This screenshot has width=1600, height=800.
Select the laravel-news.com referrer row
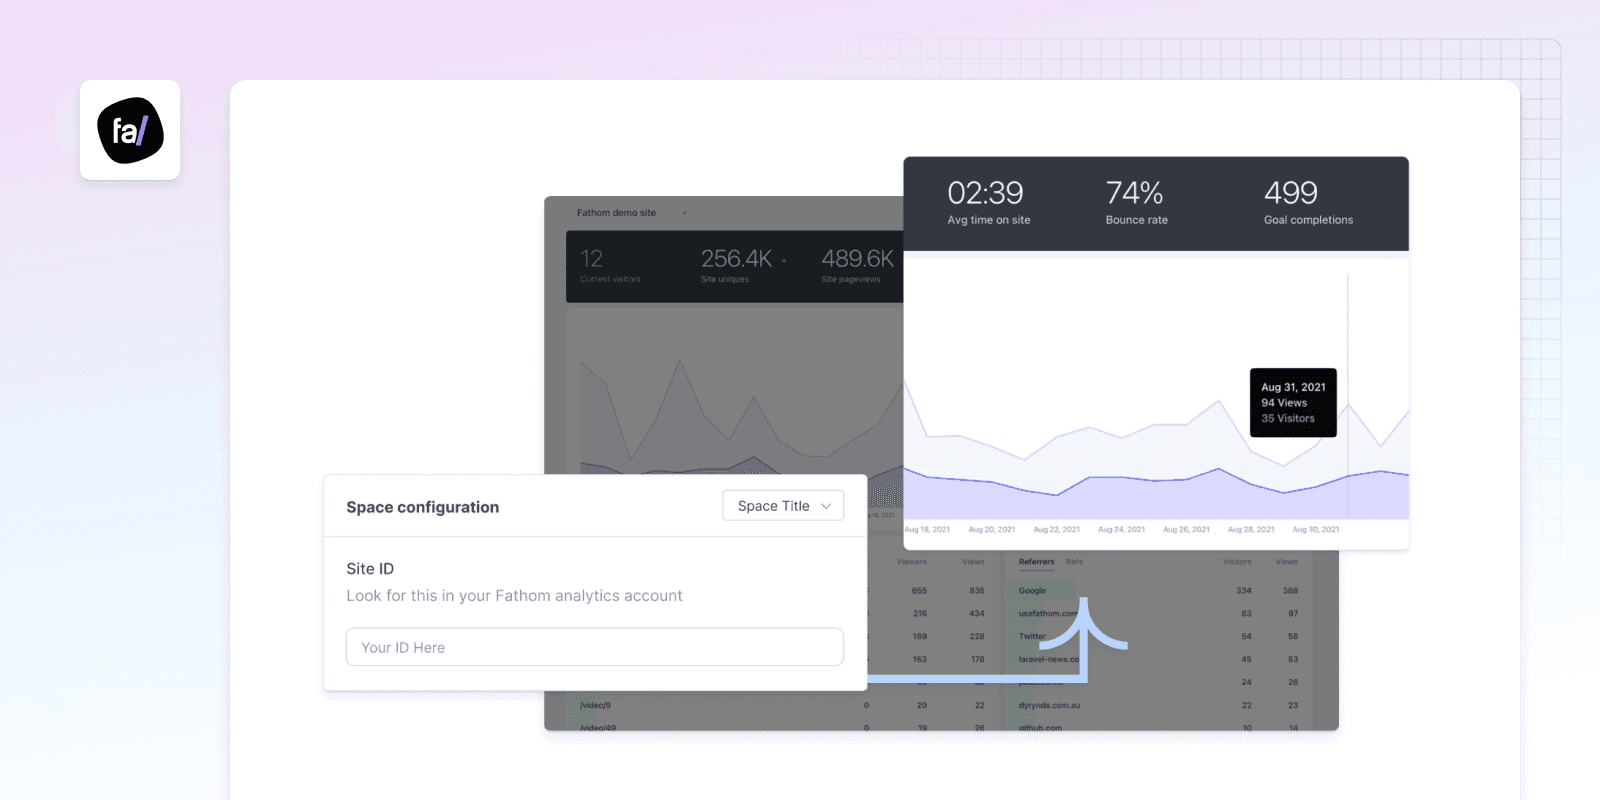[x=1158, y=660]
